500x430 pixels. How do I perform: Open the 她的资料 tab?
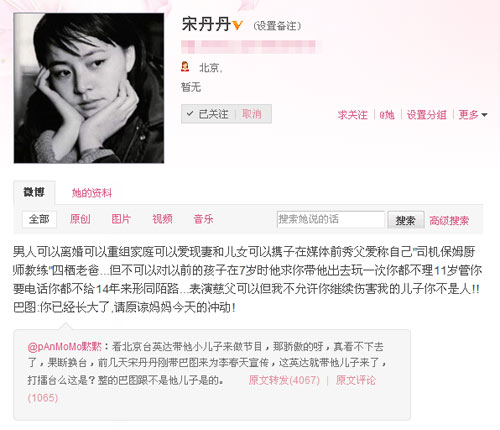(92, 193)
